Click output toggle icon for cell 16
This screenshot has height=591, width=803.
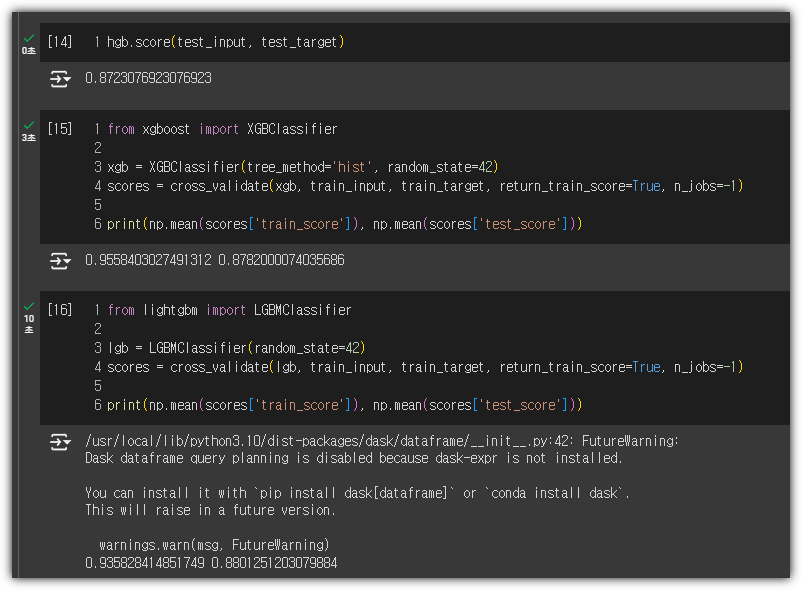(60, 441)
